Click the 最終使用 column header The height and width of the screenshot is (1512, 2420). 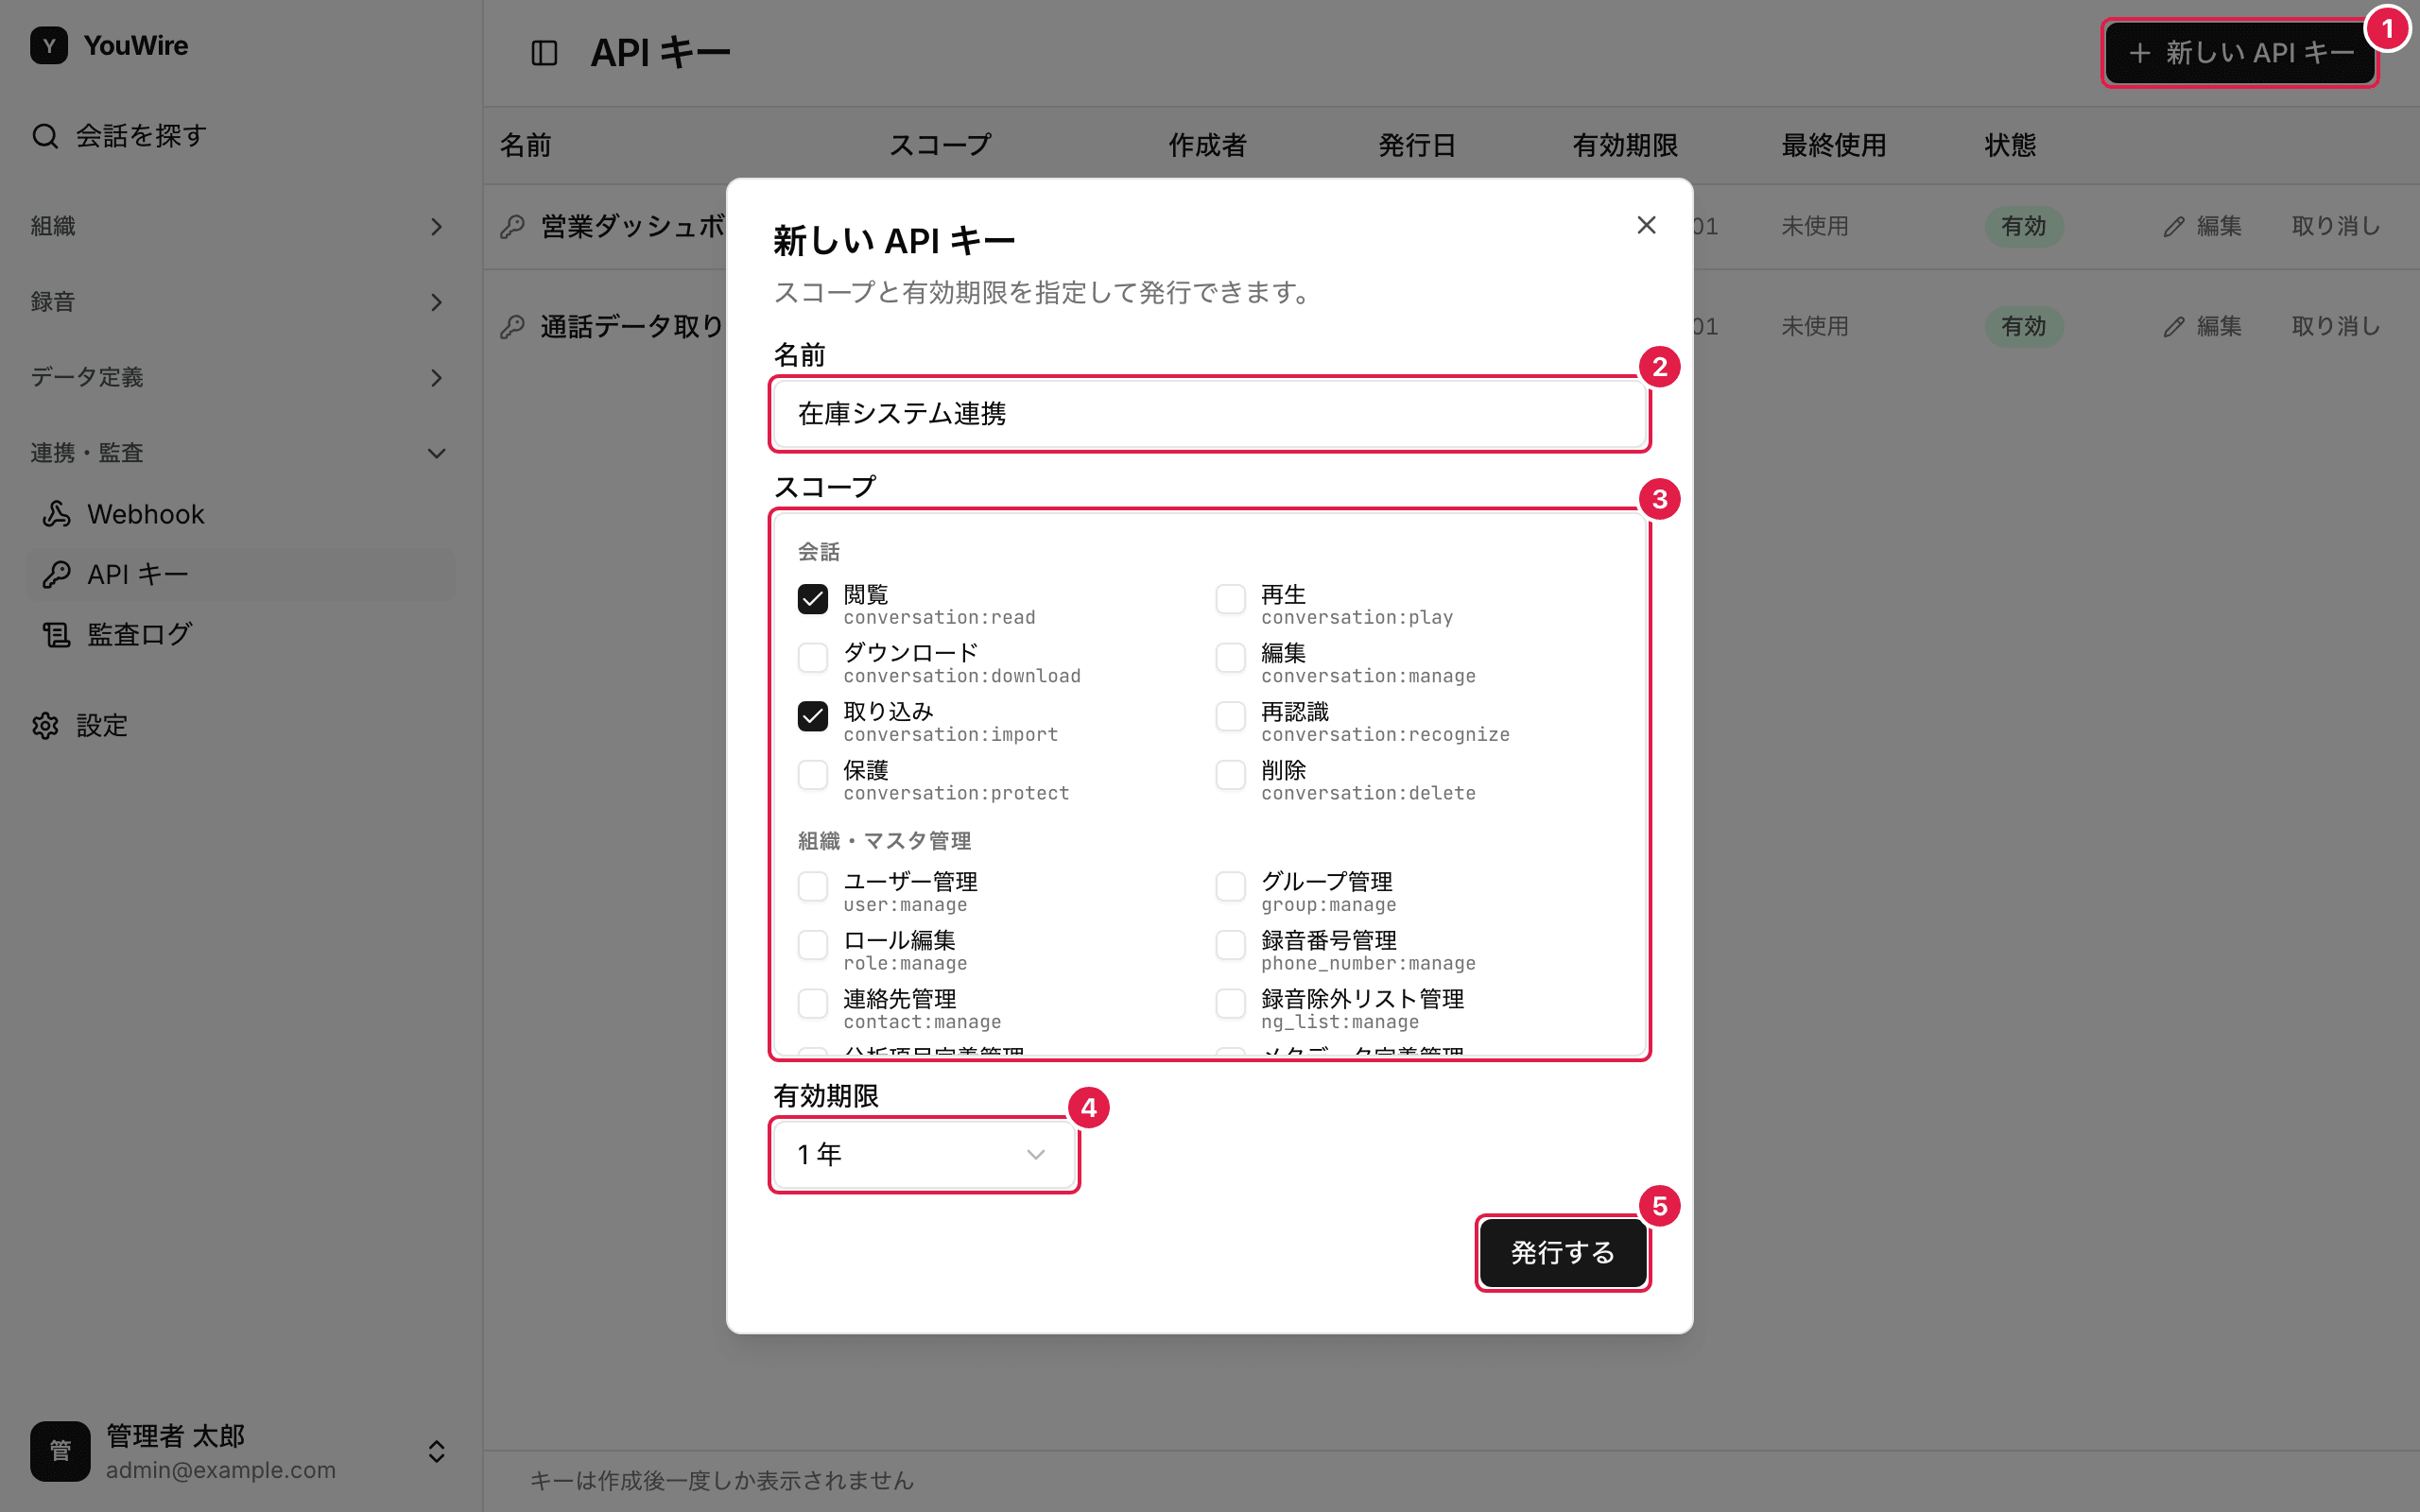tap(1834, 146)
